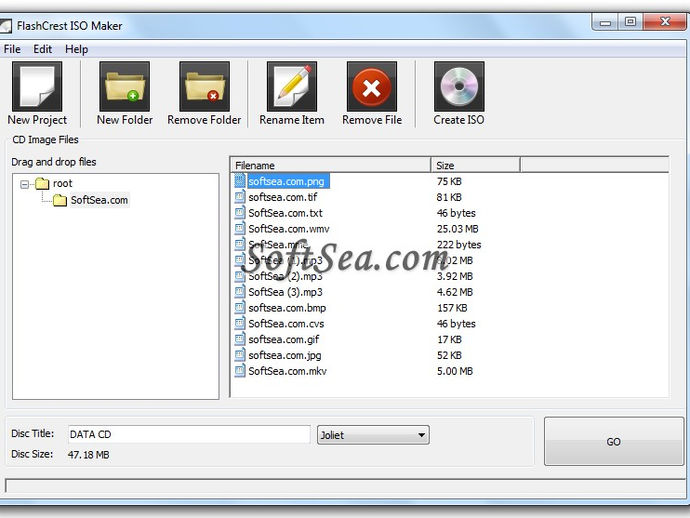Click the 75 KB size cell
The height and width of the screenshot is (518, 690).
click(x=449, y=181)
